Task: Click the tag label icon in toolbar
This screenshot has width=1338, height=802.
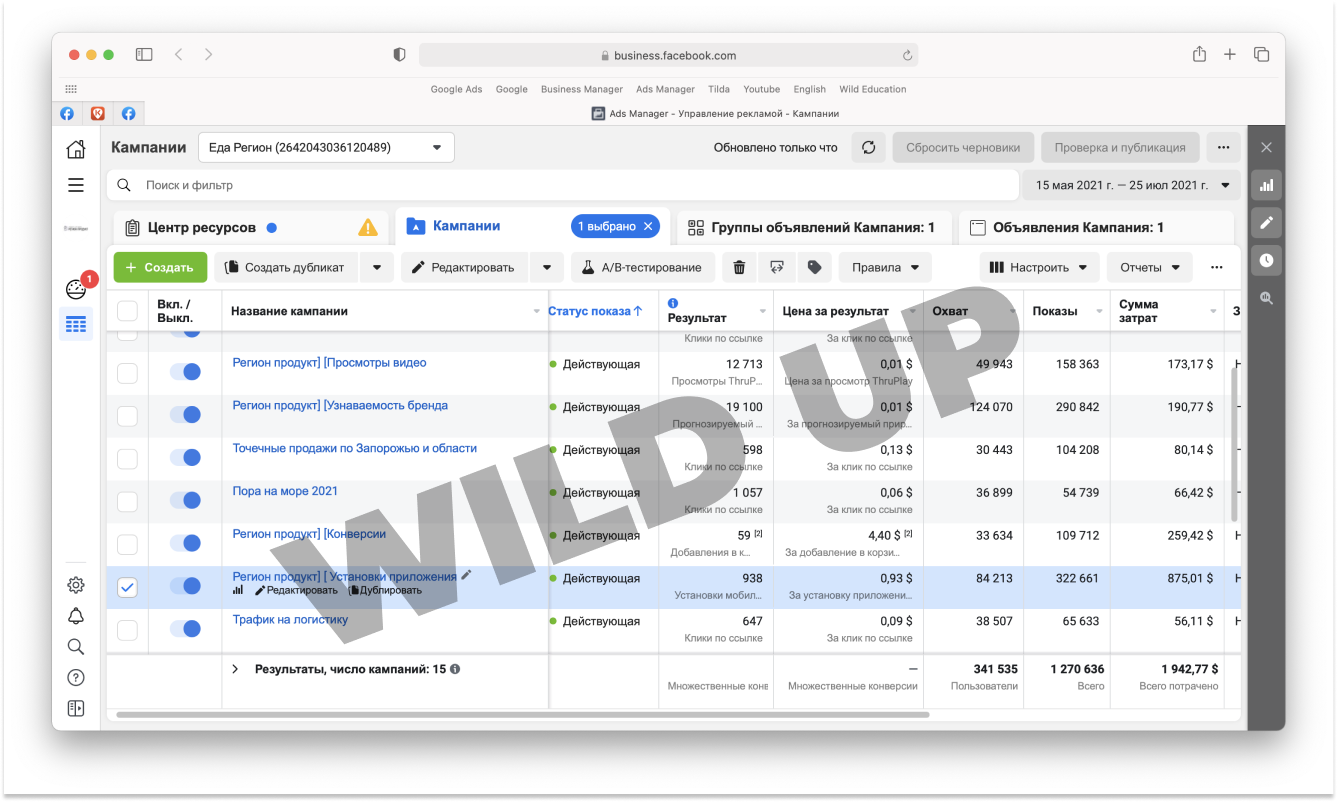Action: pos(814,267)
